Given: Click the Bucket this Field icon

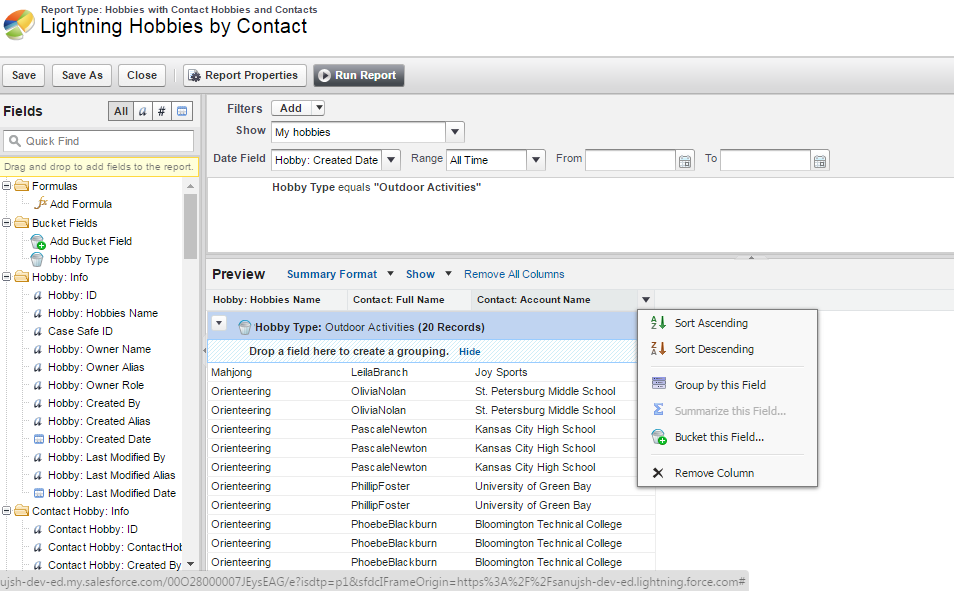Looking at the screenshot, I should (659, 437).
